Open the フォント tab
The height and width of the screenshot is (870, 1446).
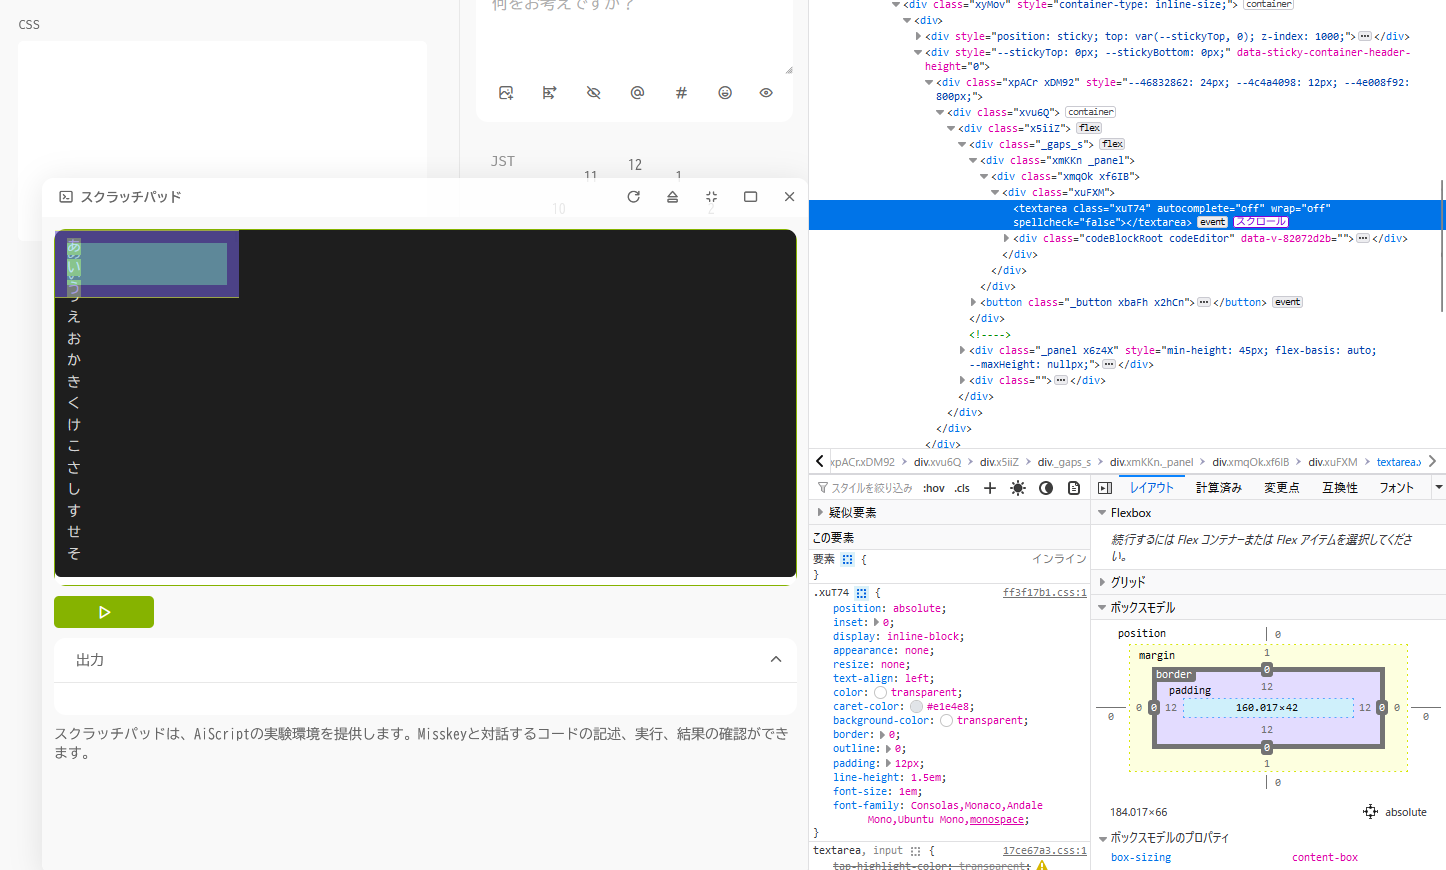pos(1395,487)
